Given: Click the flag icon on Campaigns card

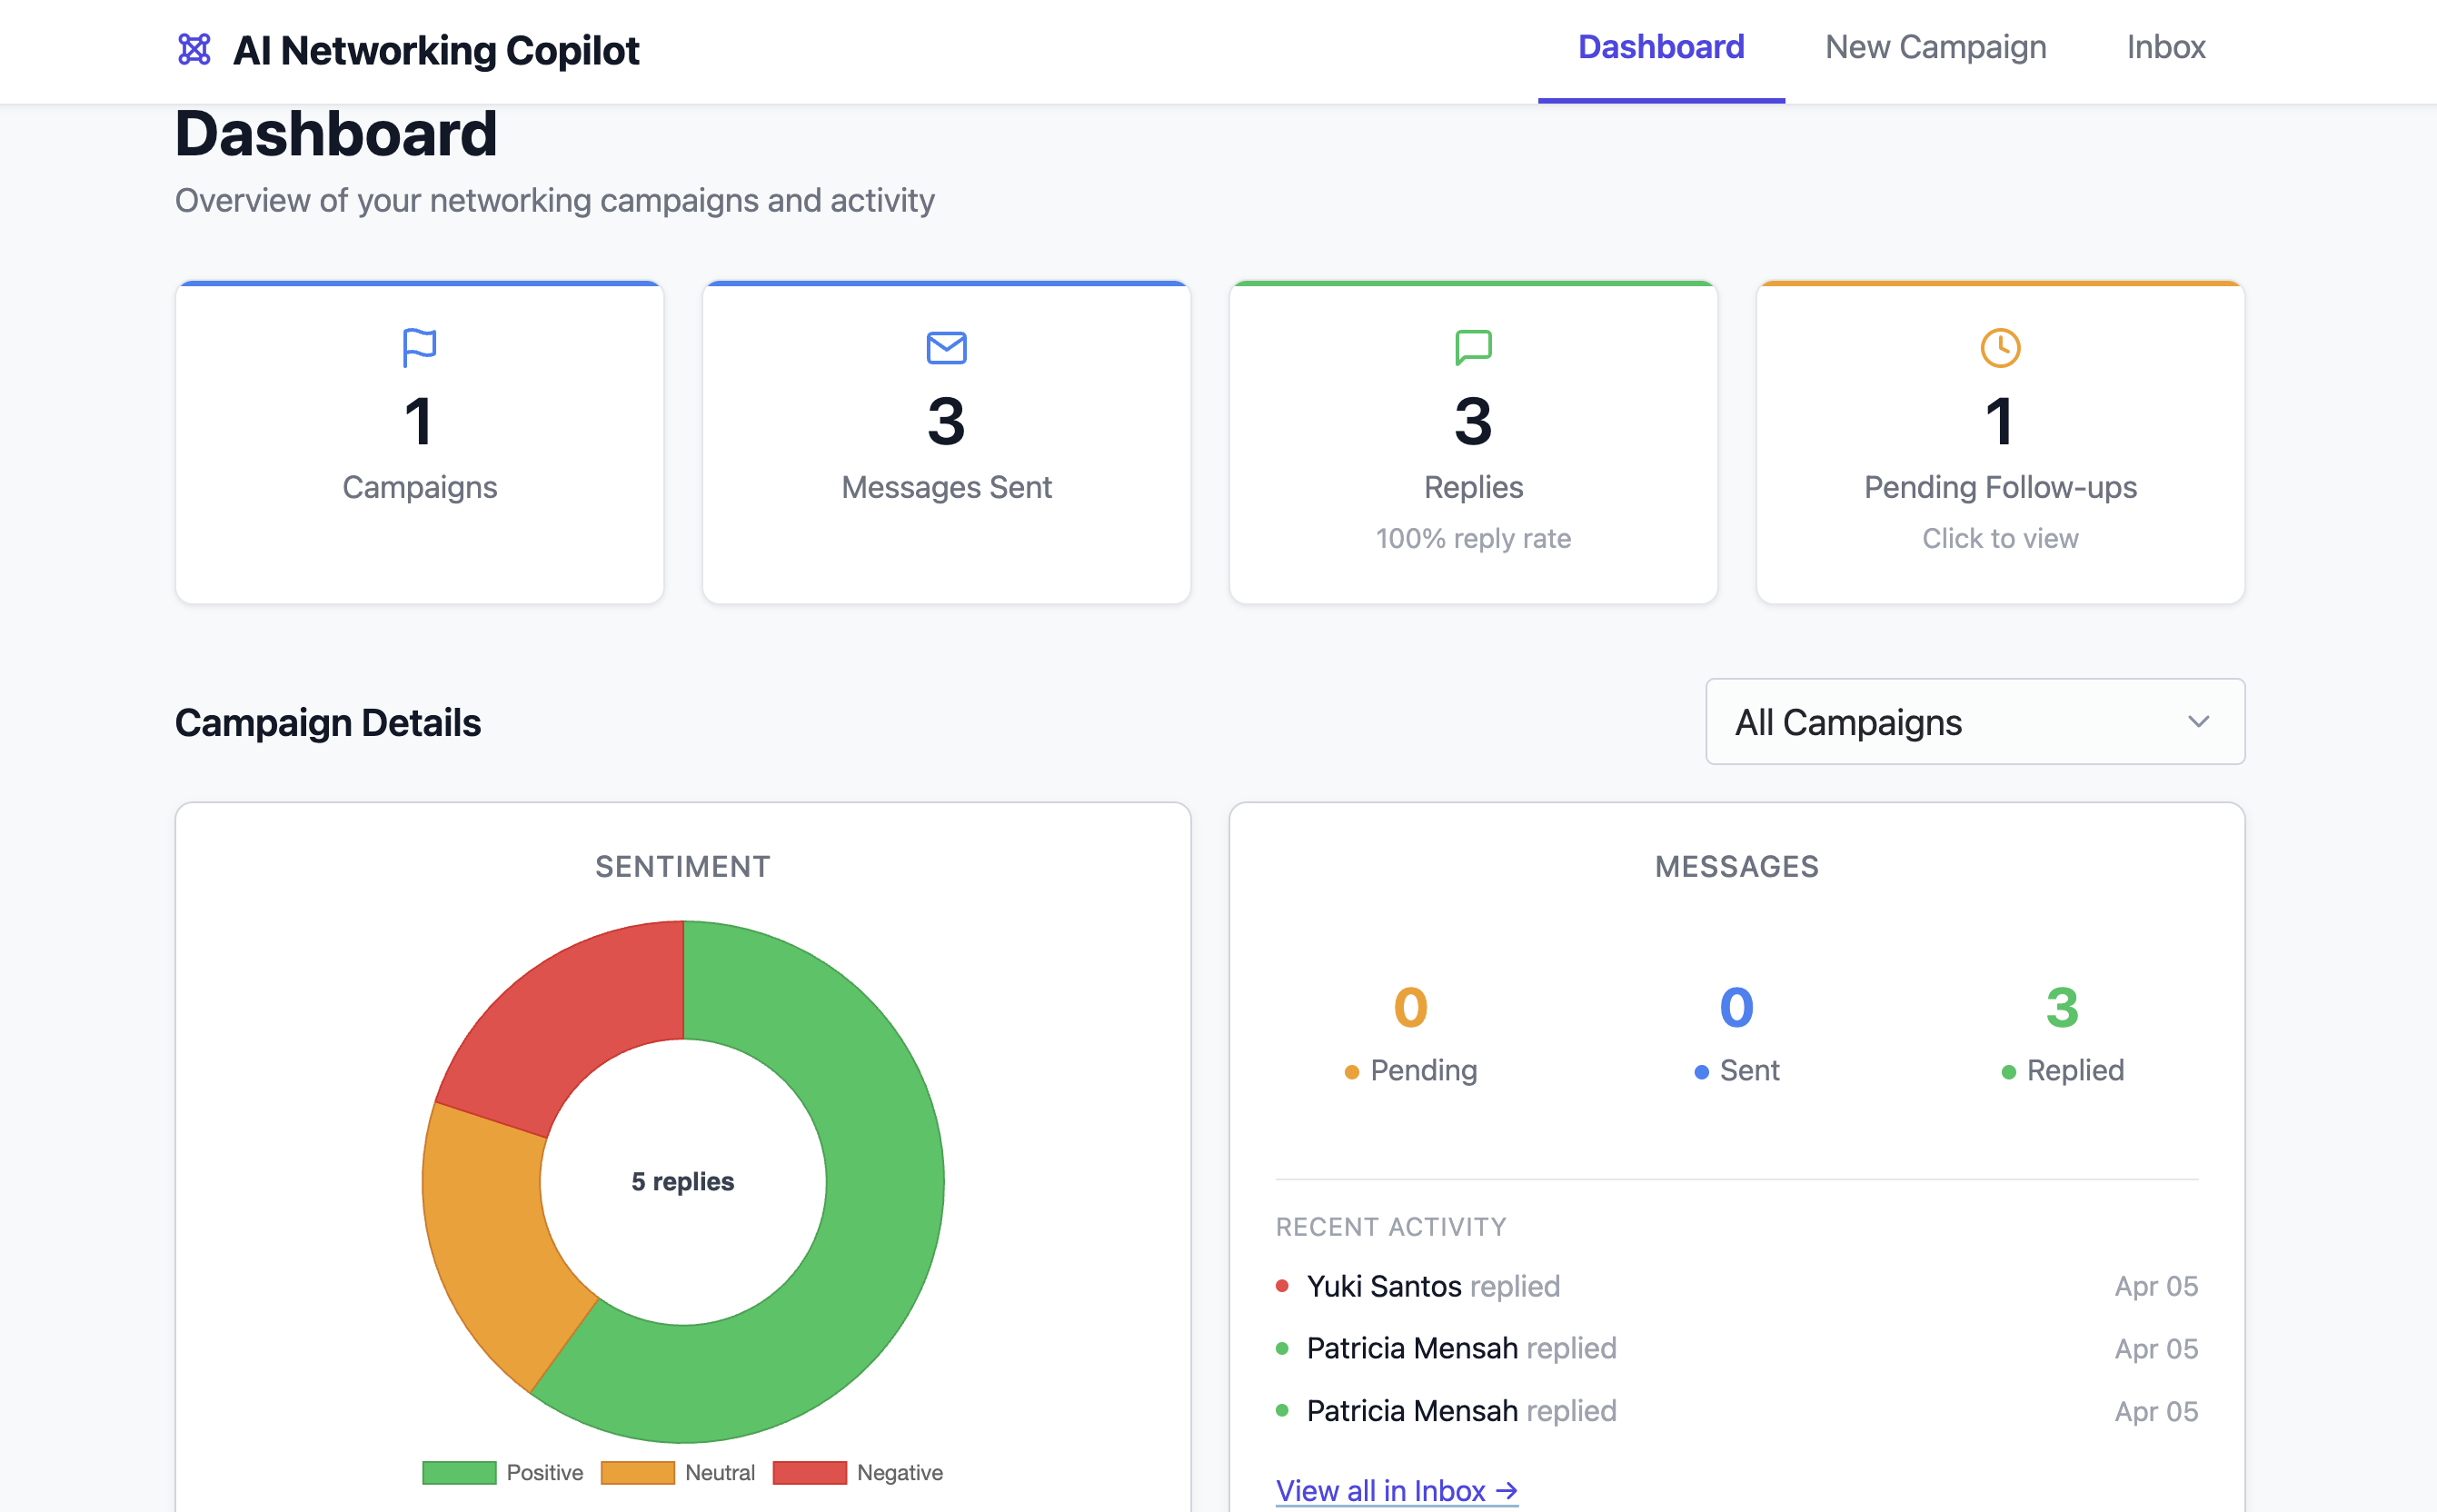Looking at the screenshot, I should (419, 348).
